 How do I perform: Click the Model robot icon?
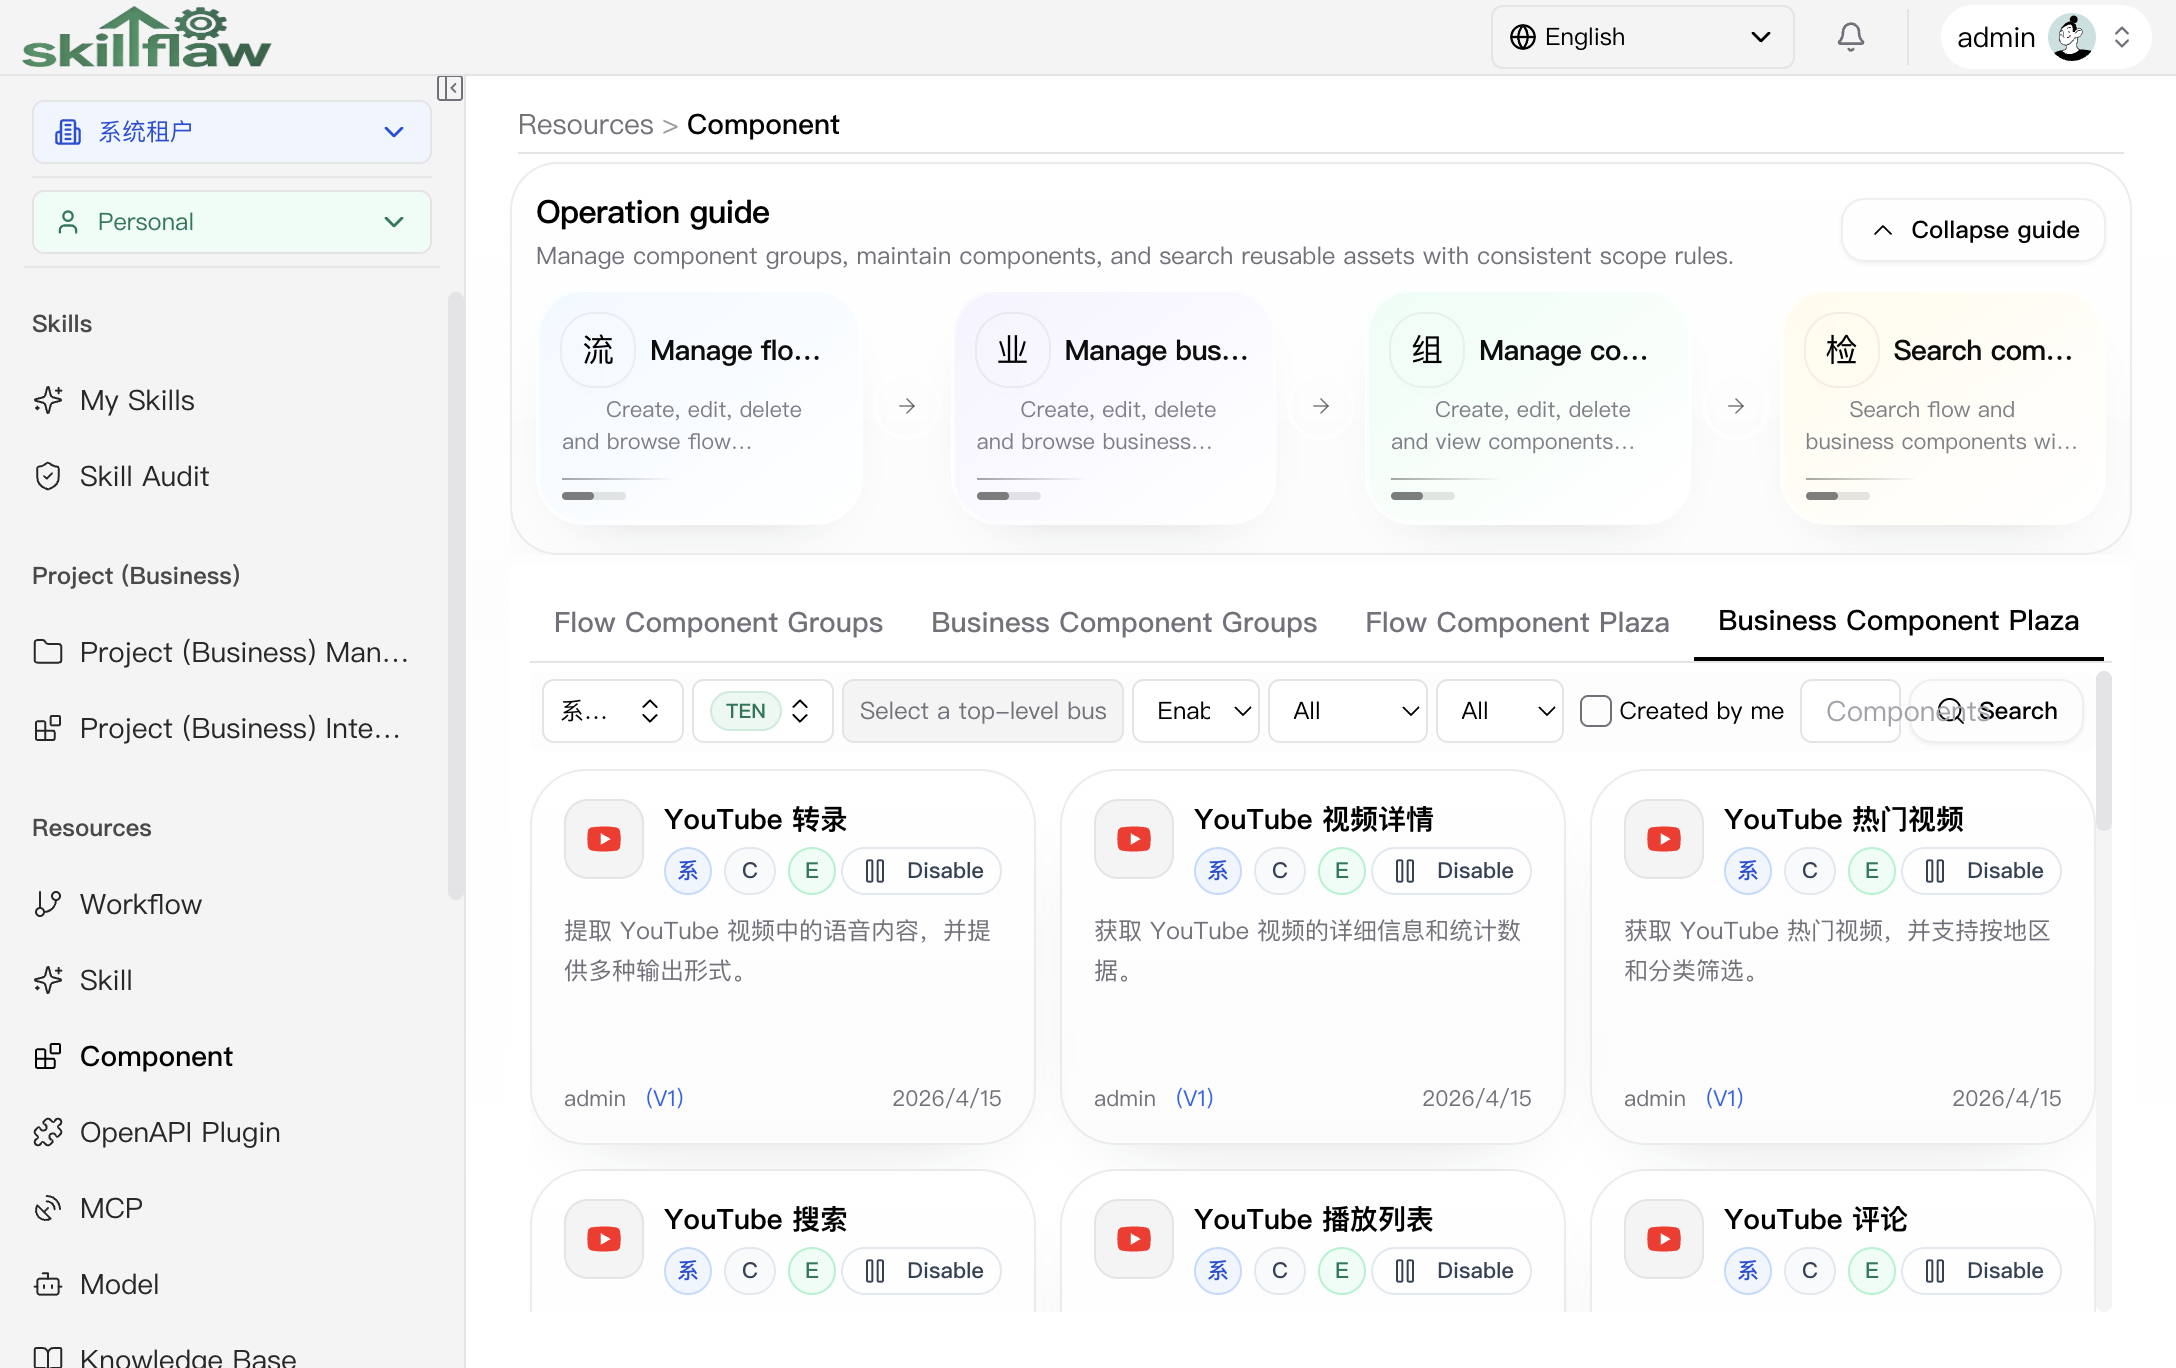(48, 1284)
